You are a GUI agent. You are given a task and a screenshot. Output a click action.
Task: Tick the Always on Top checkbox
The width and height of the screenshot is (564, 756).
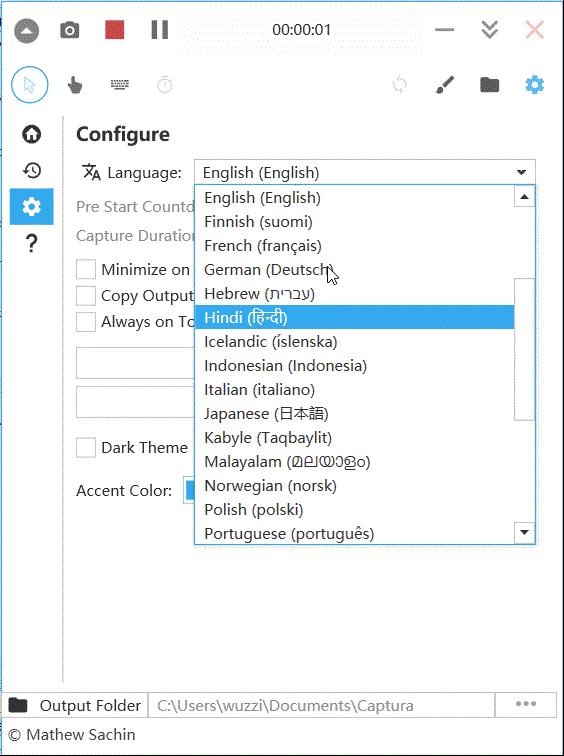coord(86,322)
